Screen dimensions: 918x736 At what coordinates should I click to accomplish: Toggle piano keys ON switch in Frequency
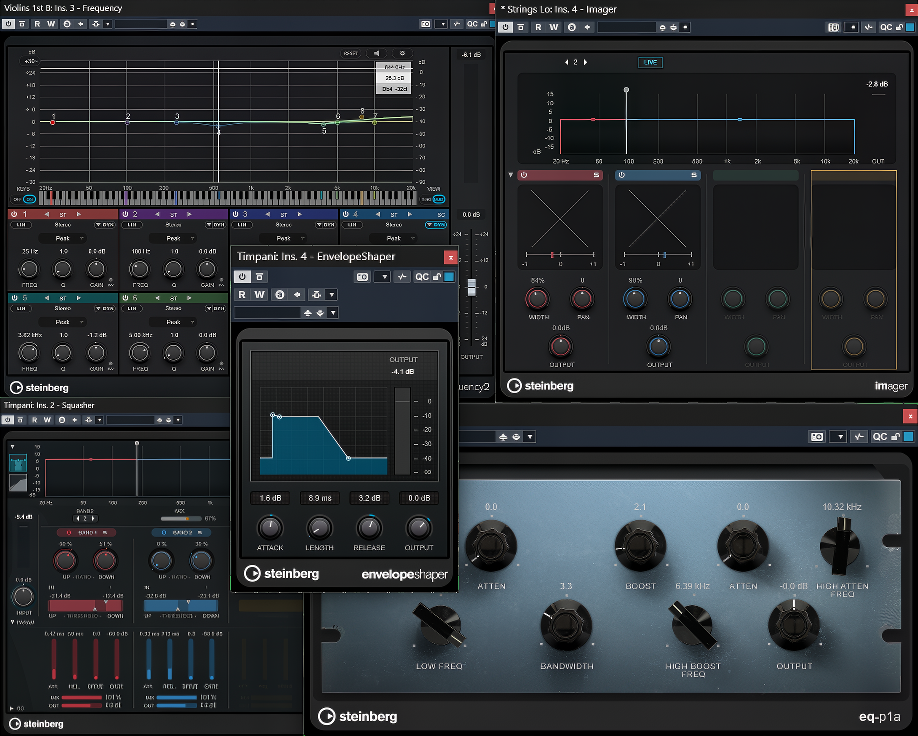point(29,199)
